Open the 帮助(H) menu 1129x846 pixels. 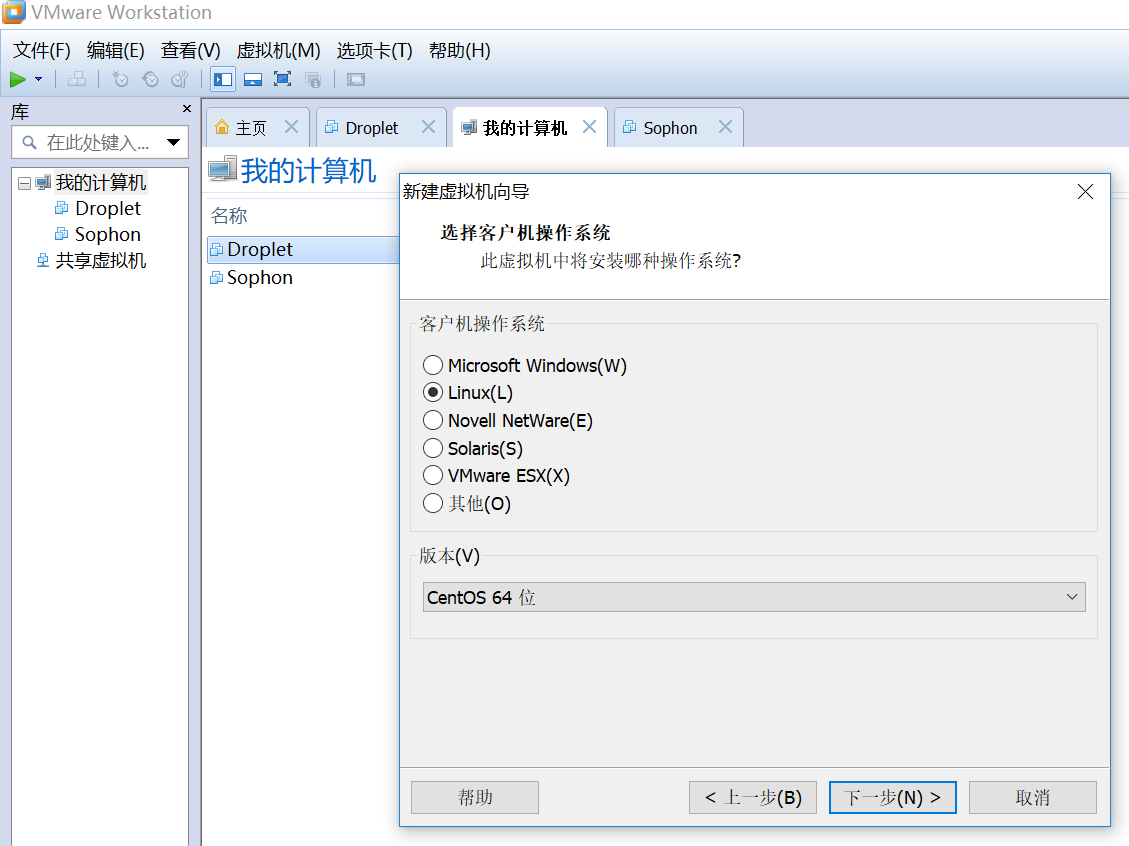click(x=460, y=50)
